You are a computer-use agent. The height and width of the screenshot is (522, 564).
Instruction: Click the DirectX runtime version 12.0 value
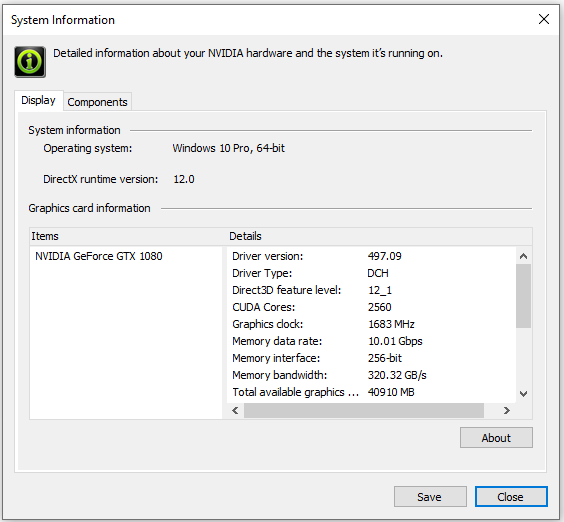point(184,179)
